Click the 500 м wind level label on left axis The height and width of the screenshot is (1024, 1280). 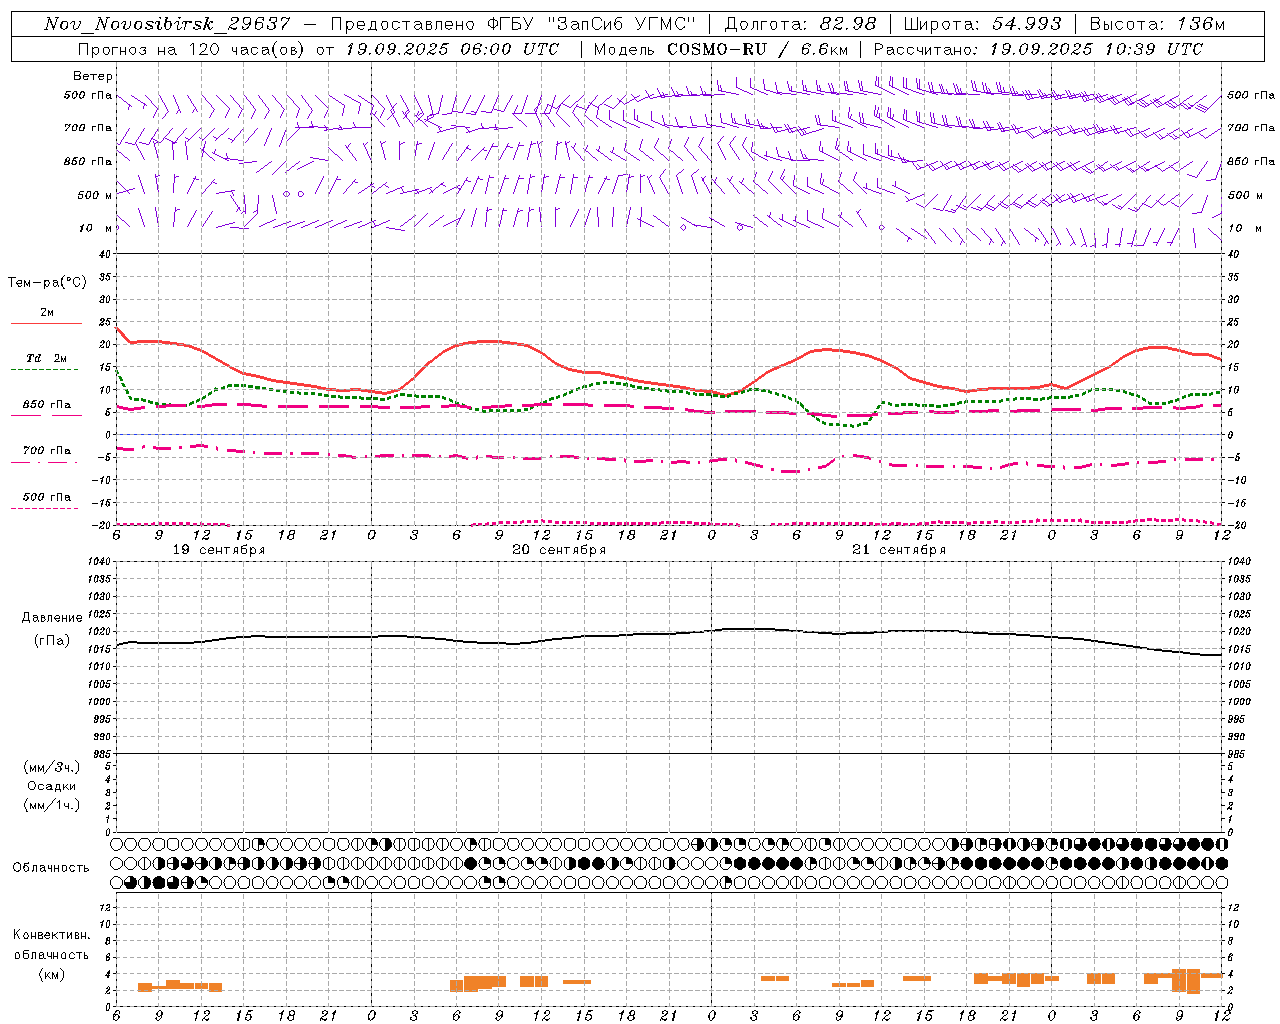[x=95, y=195]
